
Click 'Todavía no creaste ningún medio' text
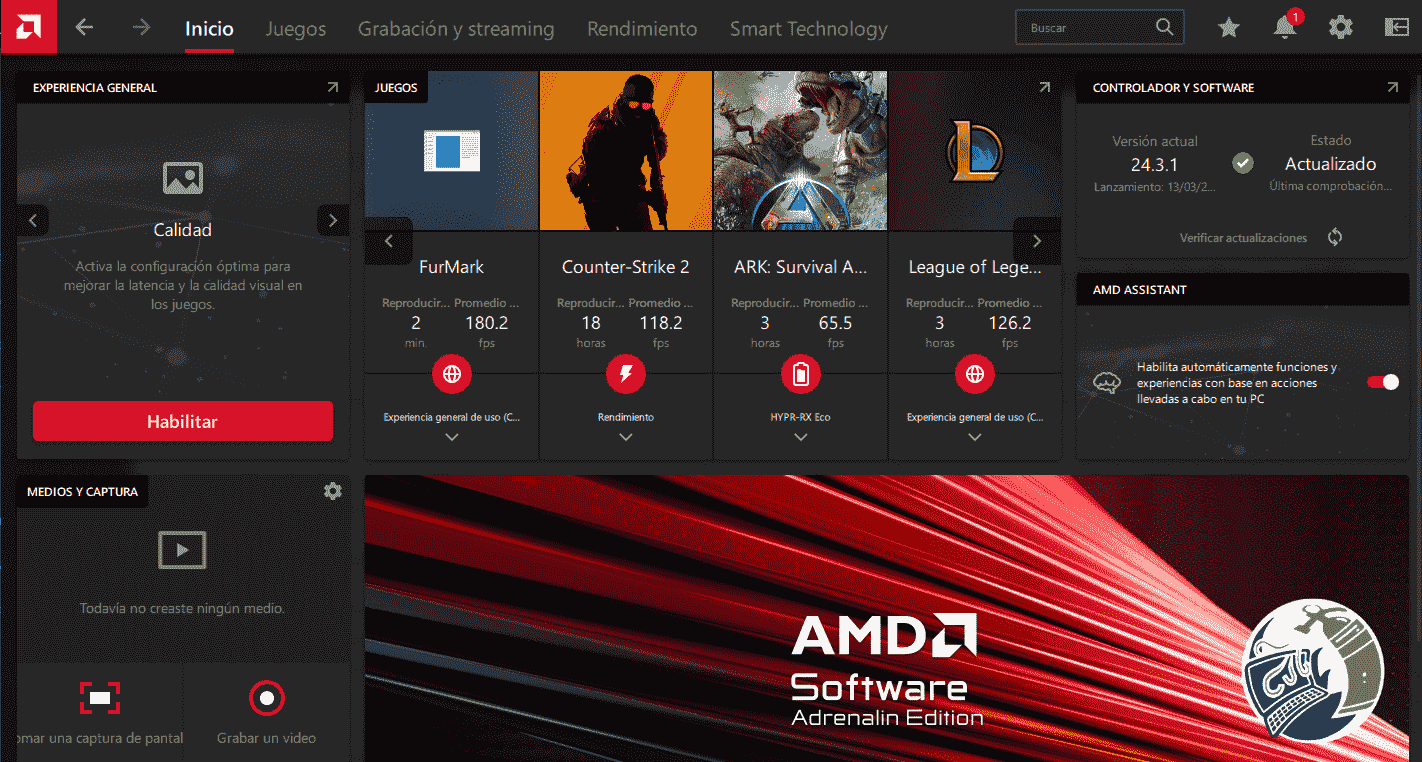click(182, 608)
